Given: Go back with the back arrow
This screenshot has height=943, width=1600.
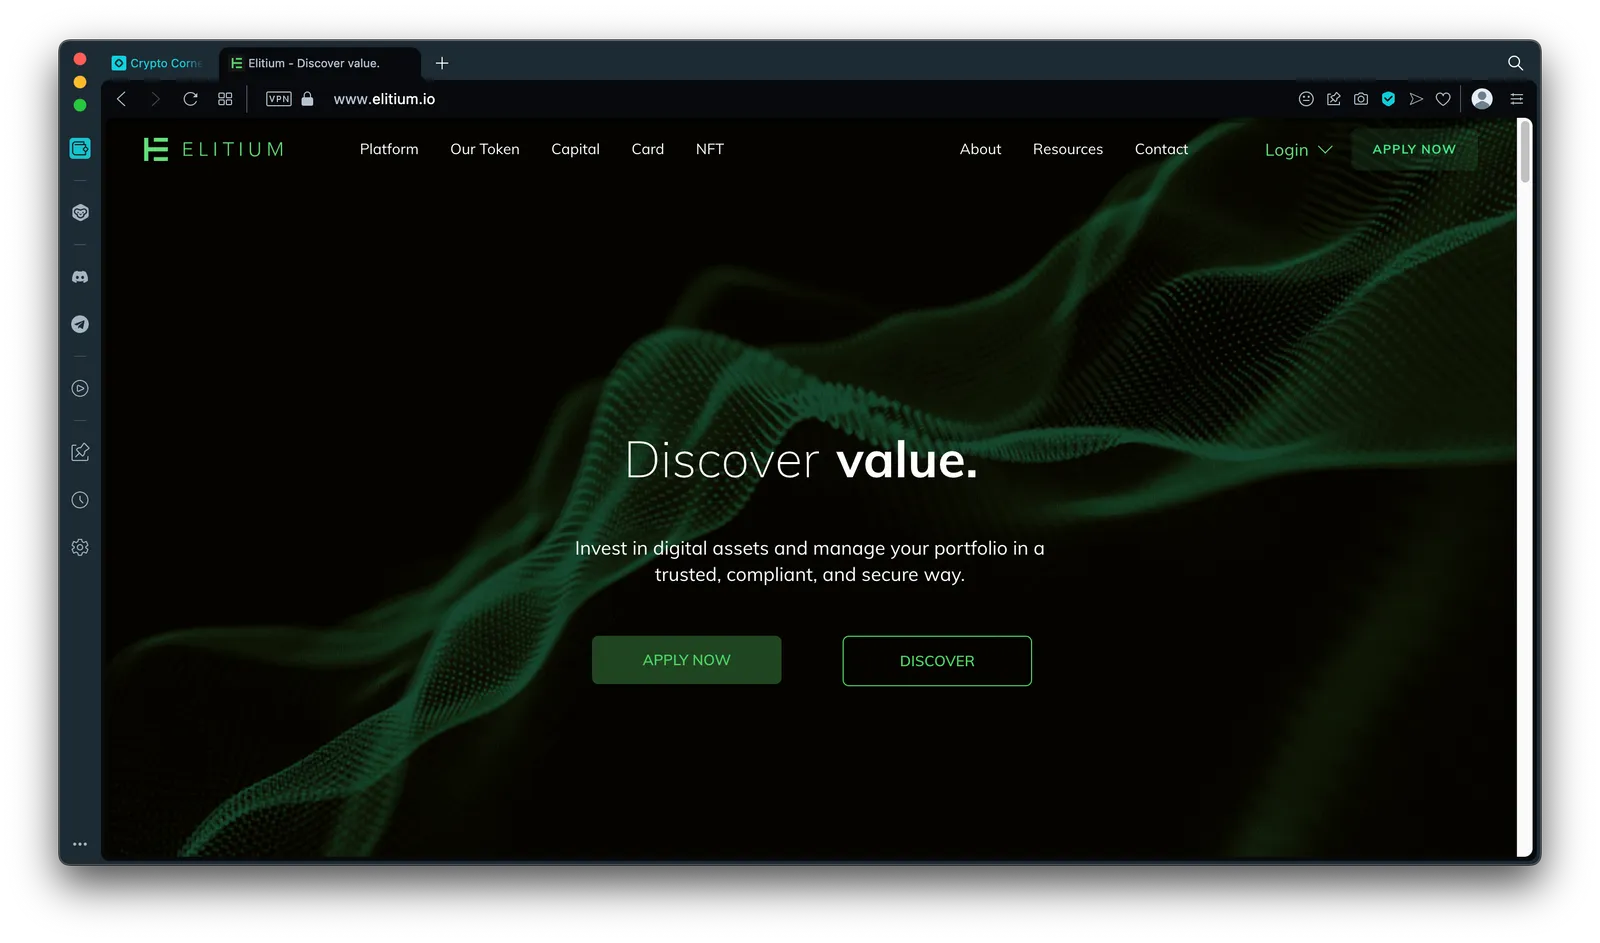Looking at the screenshot, I should click(x=122, y=99).
